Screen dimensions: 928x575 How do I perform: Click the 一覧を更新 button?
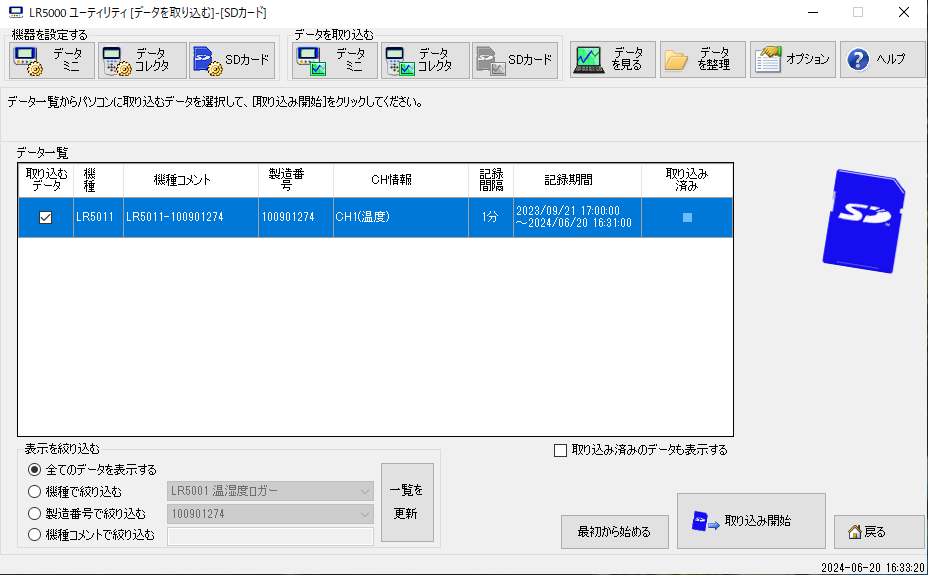(x=407, y=503)
